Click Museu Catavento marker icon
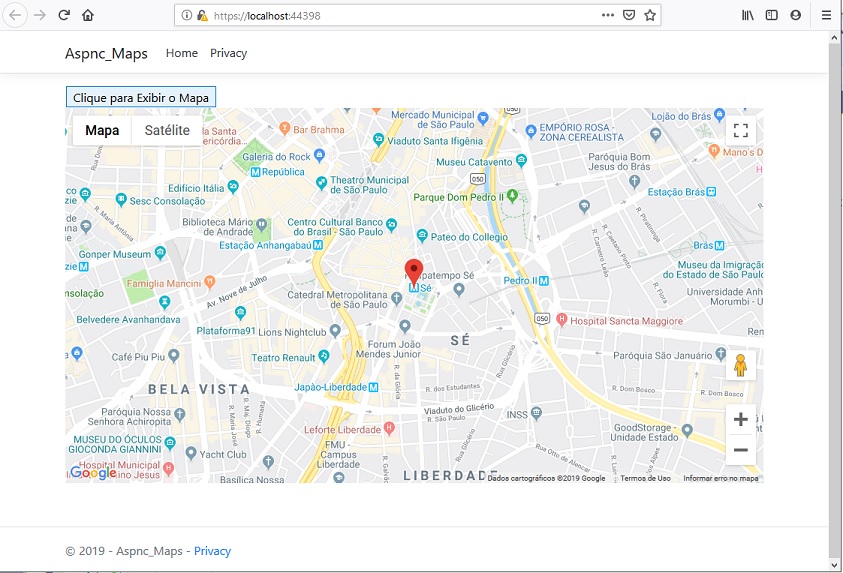843x573 pixels. [521, 160]
